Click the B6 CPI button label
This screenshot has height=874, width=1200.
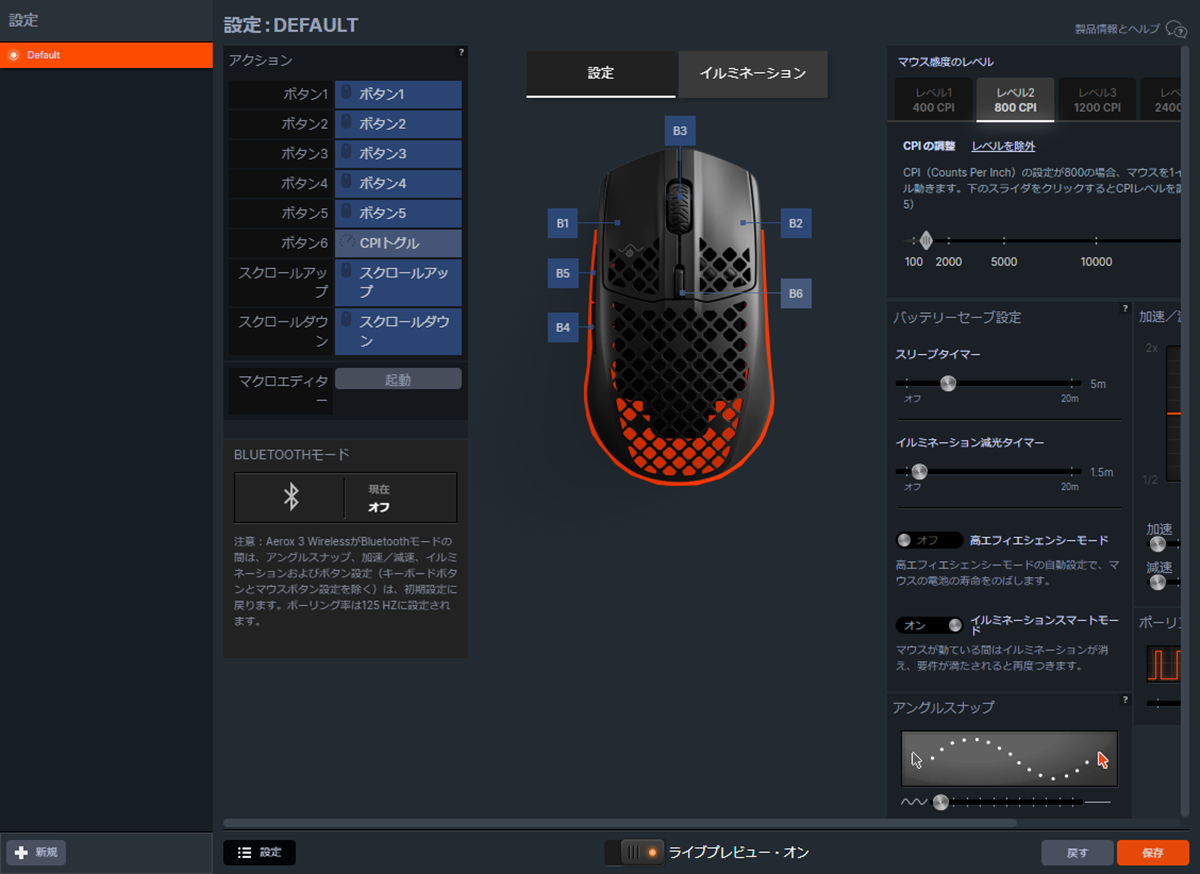[795, 294]
